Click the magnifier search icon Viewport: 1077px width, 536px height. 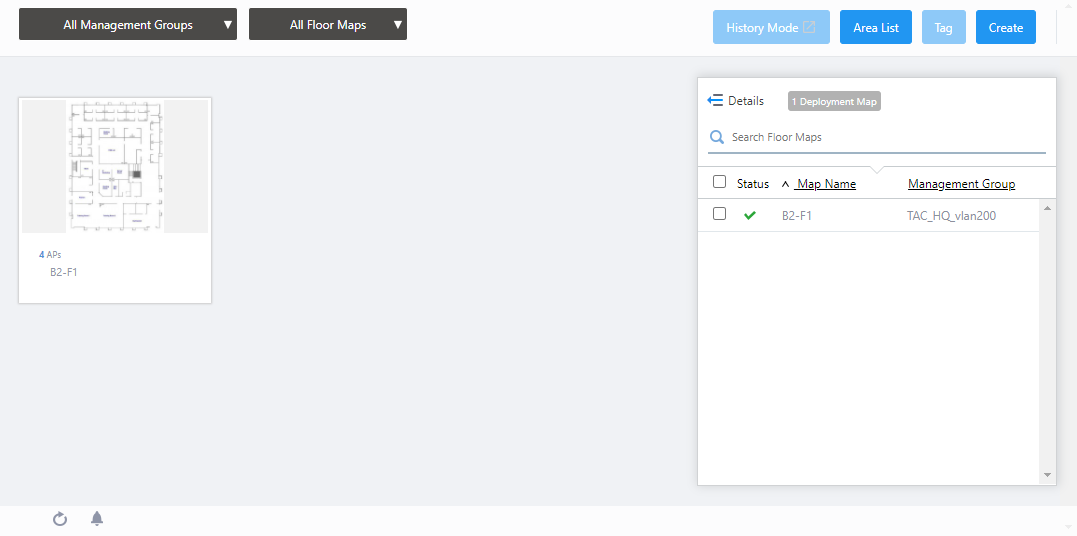[x=717, y=137]
